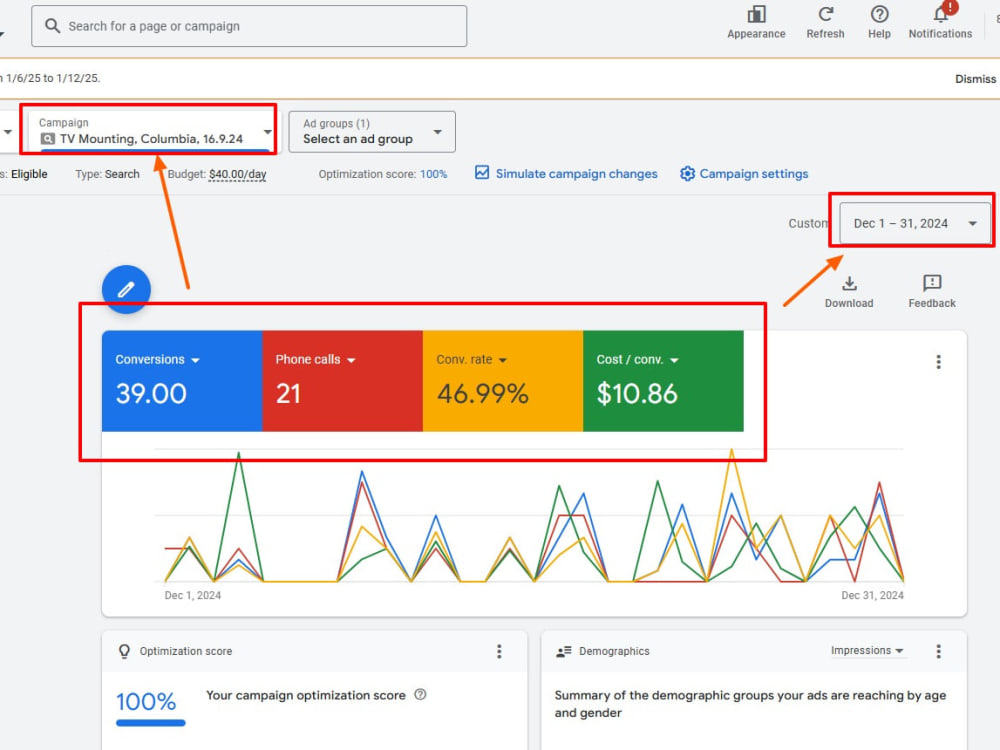Image resolution: width=1000 pixels, height=750 pixels.
Task: Click the Eligible status text
Action: tap(29, 174)
